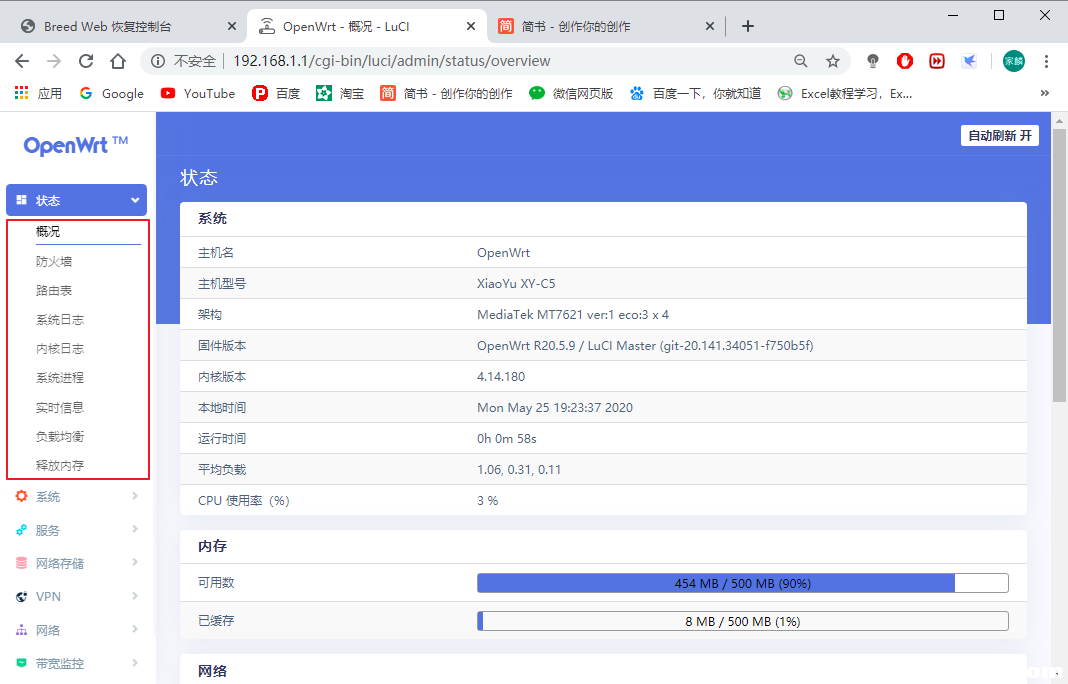The height and width of the screenshot is (684, 1068).
Task: Collapse the 状态 section chevron
Action: (x=133, y=200)
